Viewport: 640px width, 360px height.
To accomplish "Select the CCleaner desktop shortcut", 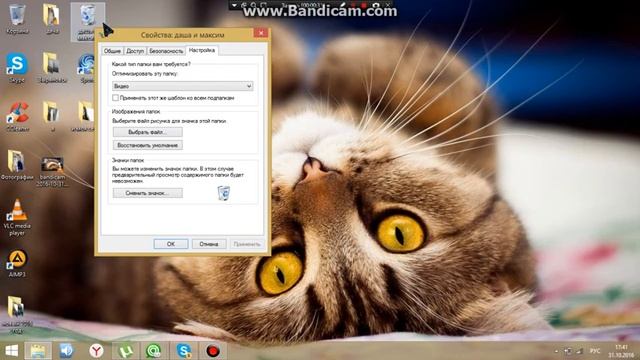I will 17,117.
